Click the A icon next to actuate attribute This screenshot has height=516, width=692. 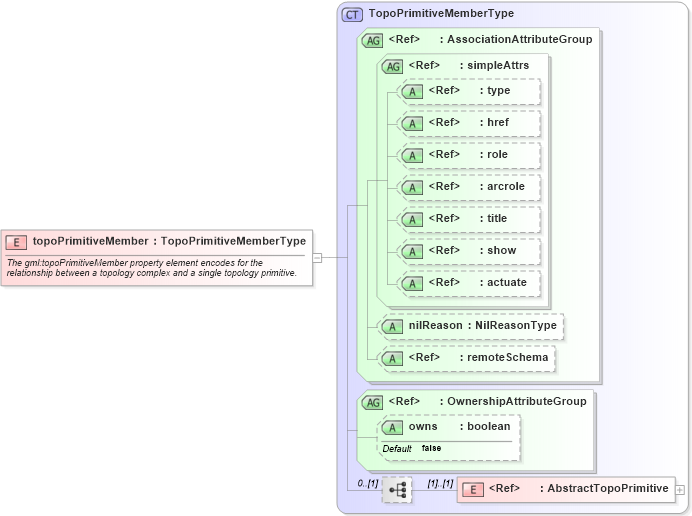[412, 284]
